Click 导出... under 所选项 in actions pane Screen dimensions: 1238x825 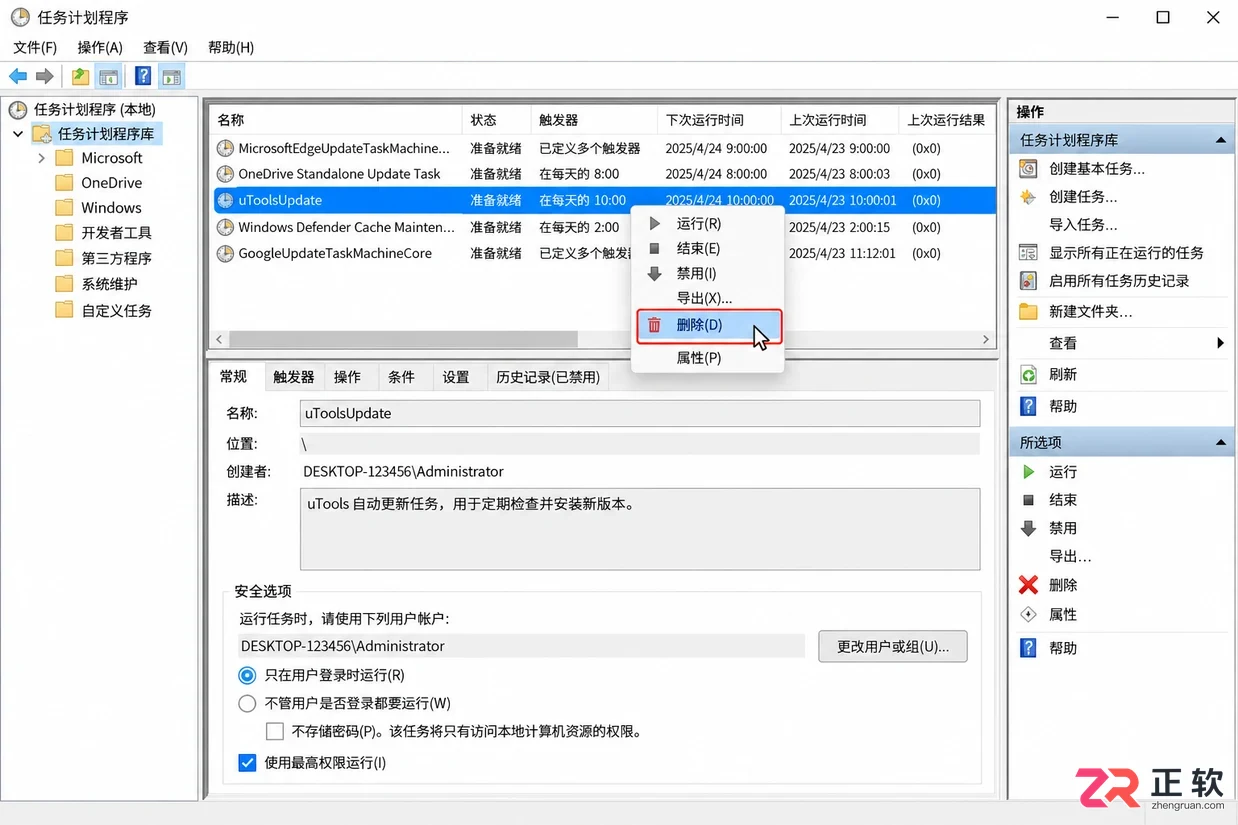pyautogui.click(x=1069, y=557)
